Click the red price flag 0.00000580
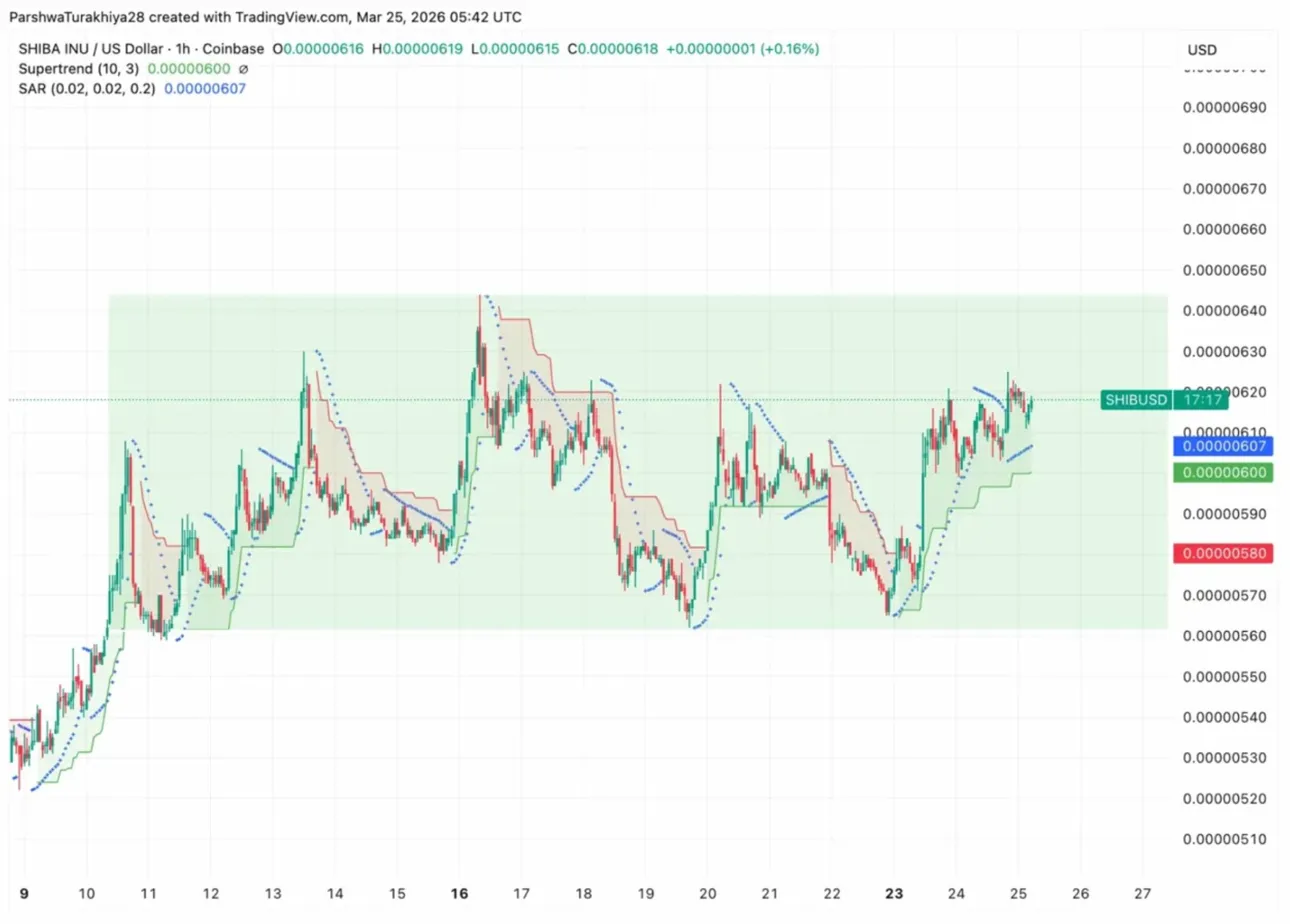 [x=1223, y=553]
